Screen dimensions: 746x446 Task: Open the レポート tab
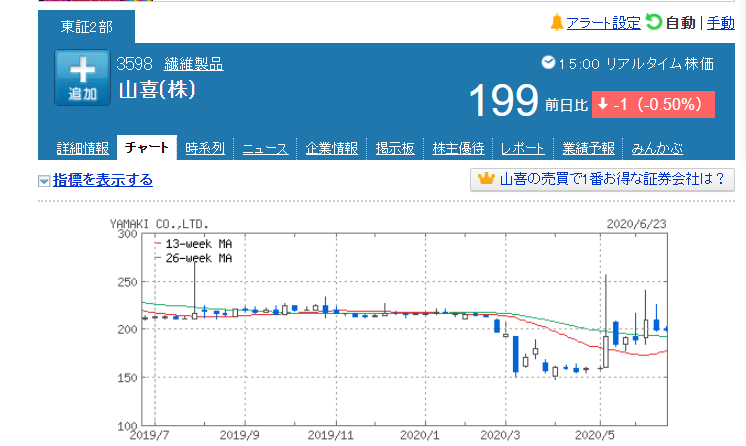(522, 149)
